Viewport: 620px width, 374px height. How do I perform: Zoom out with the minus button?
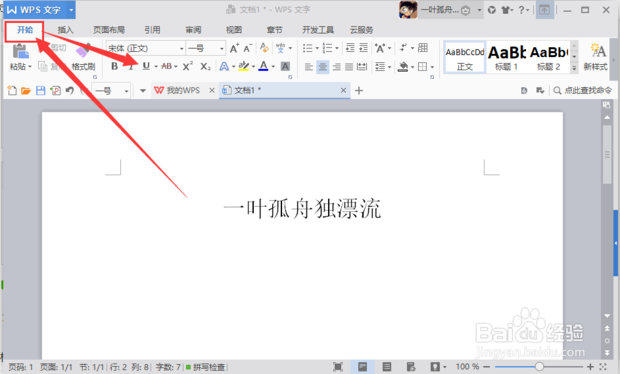pyautogui.click(x=487, y=367)
